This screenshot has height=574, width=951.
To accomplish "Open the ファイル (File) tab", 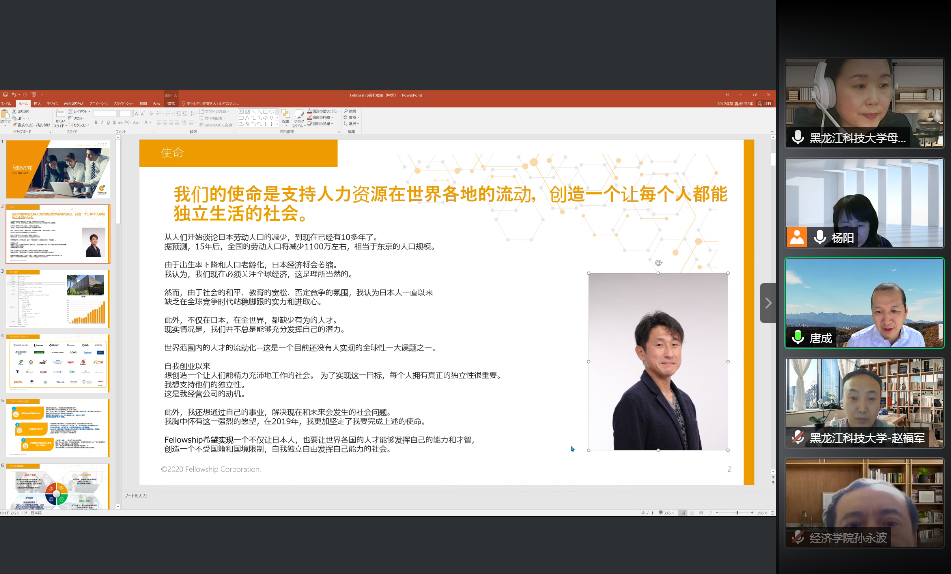I will [6, 103].
